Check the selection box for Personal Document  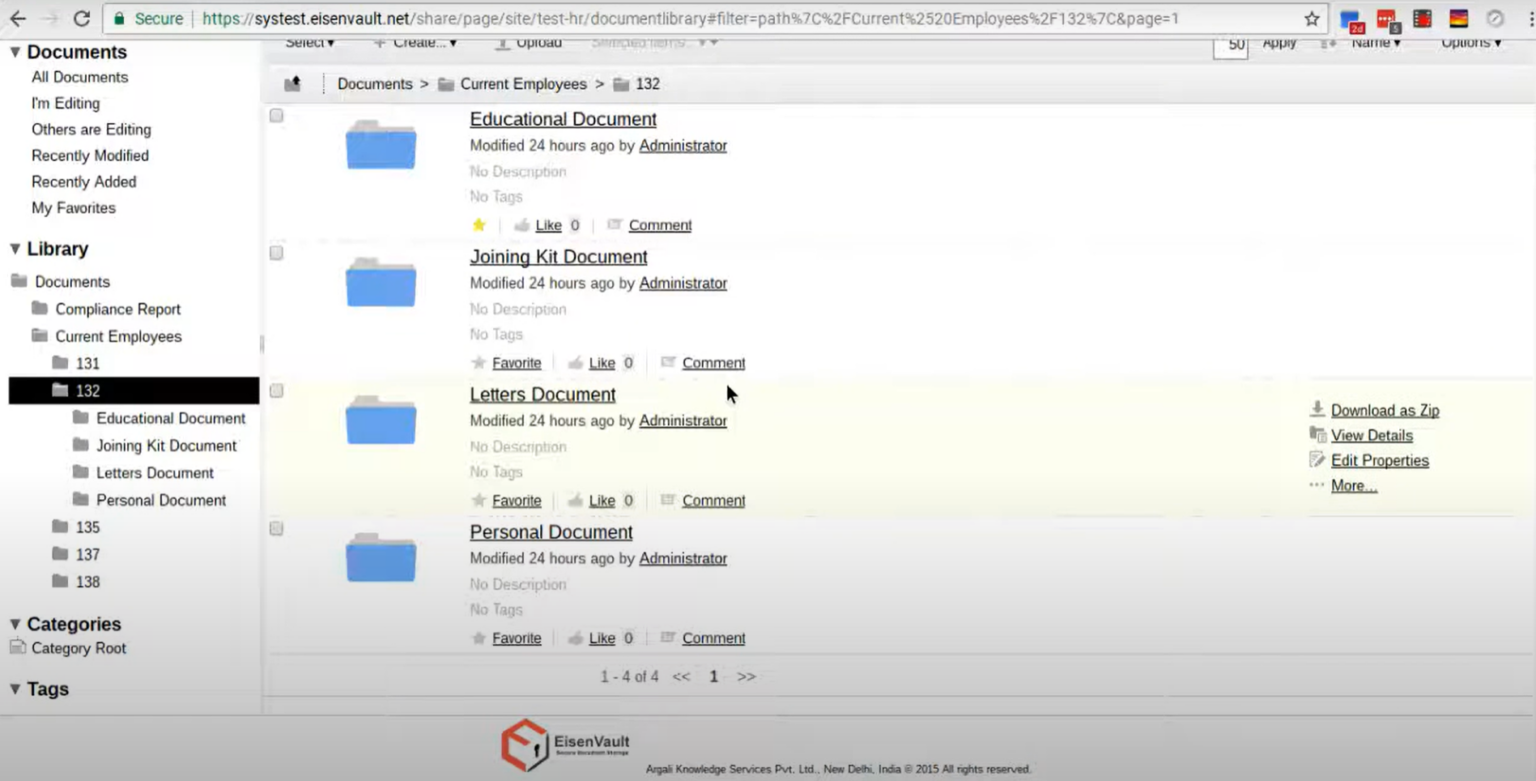coord(276,528)
